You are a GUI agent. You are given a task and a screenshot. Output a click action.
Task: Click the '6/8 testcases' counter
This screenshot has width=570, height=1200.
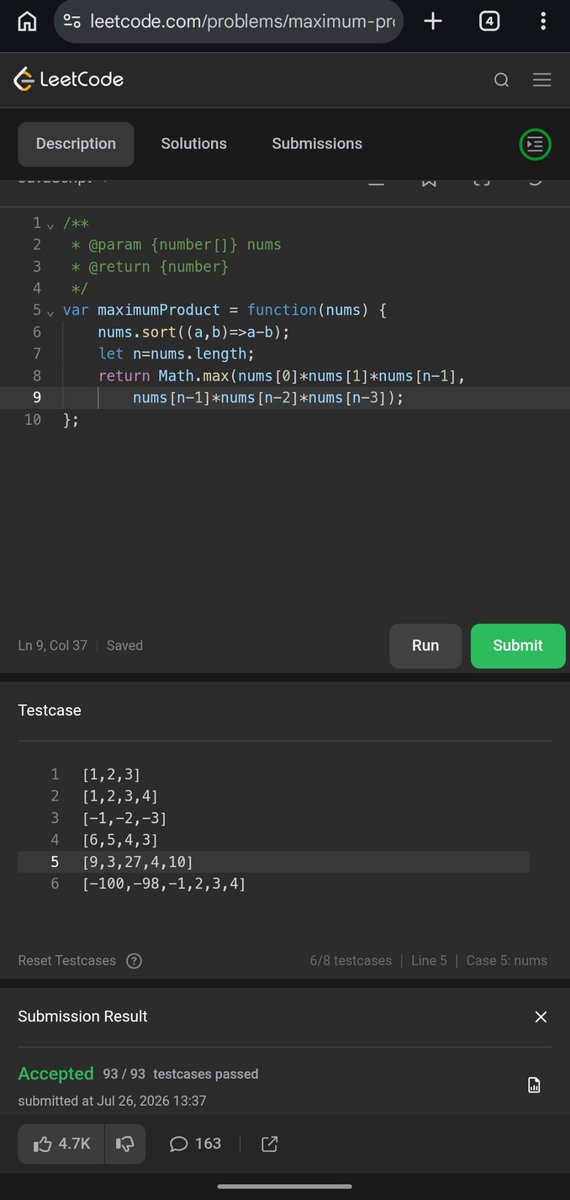pos(351,961)
